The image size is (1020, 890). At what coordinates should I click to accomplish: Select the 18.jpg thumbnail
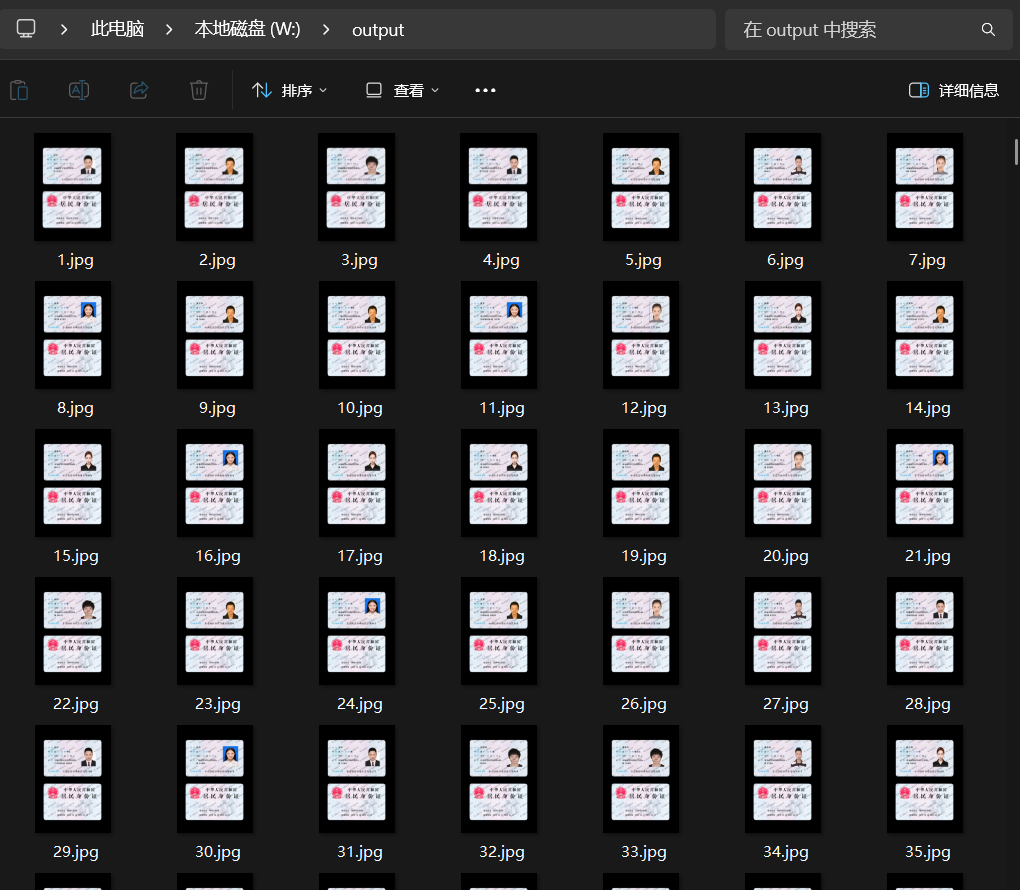click(x=498, y=483)
